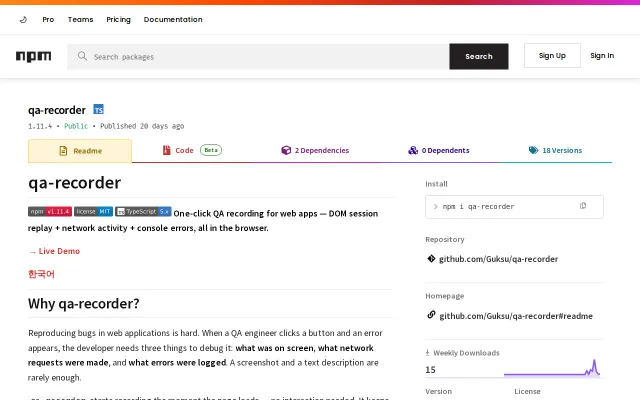Image resolution: width=640 pixels, height=400 pixels.
Task: Focus the Search packages input field
Action: [x=258, y=56]
